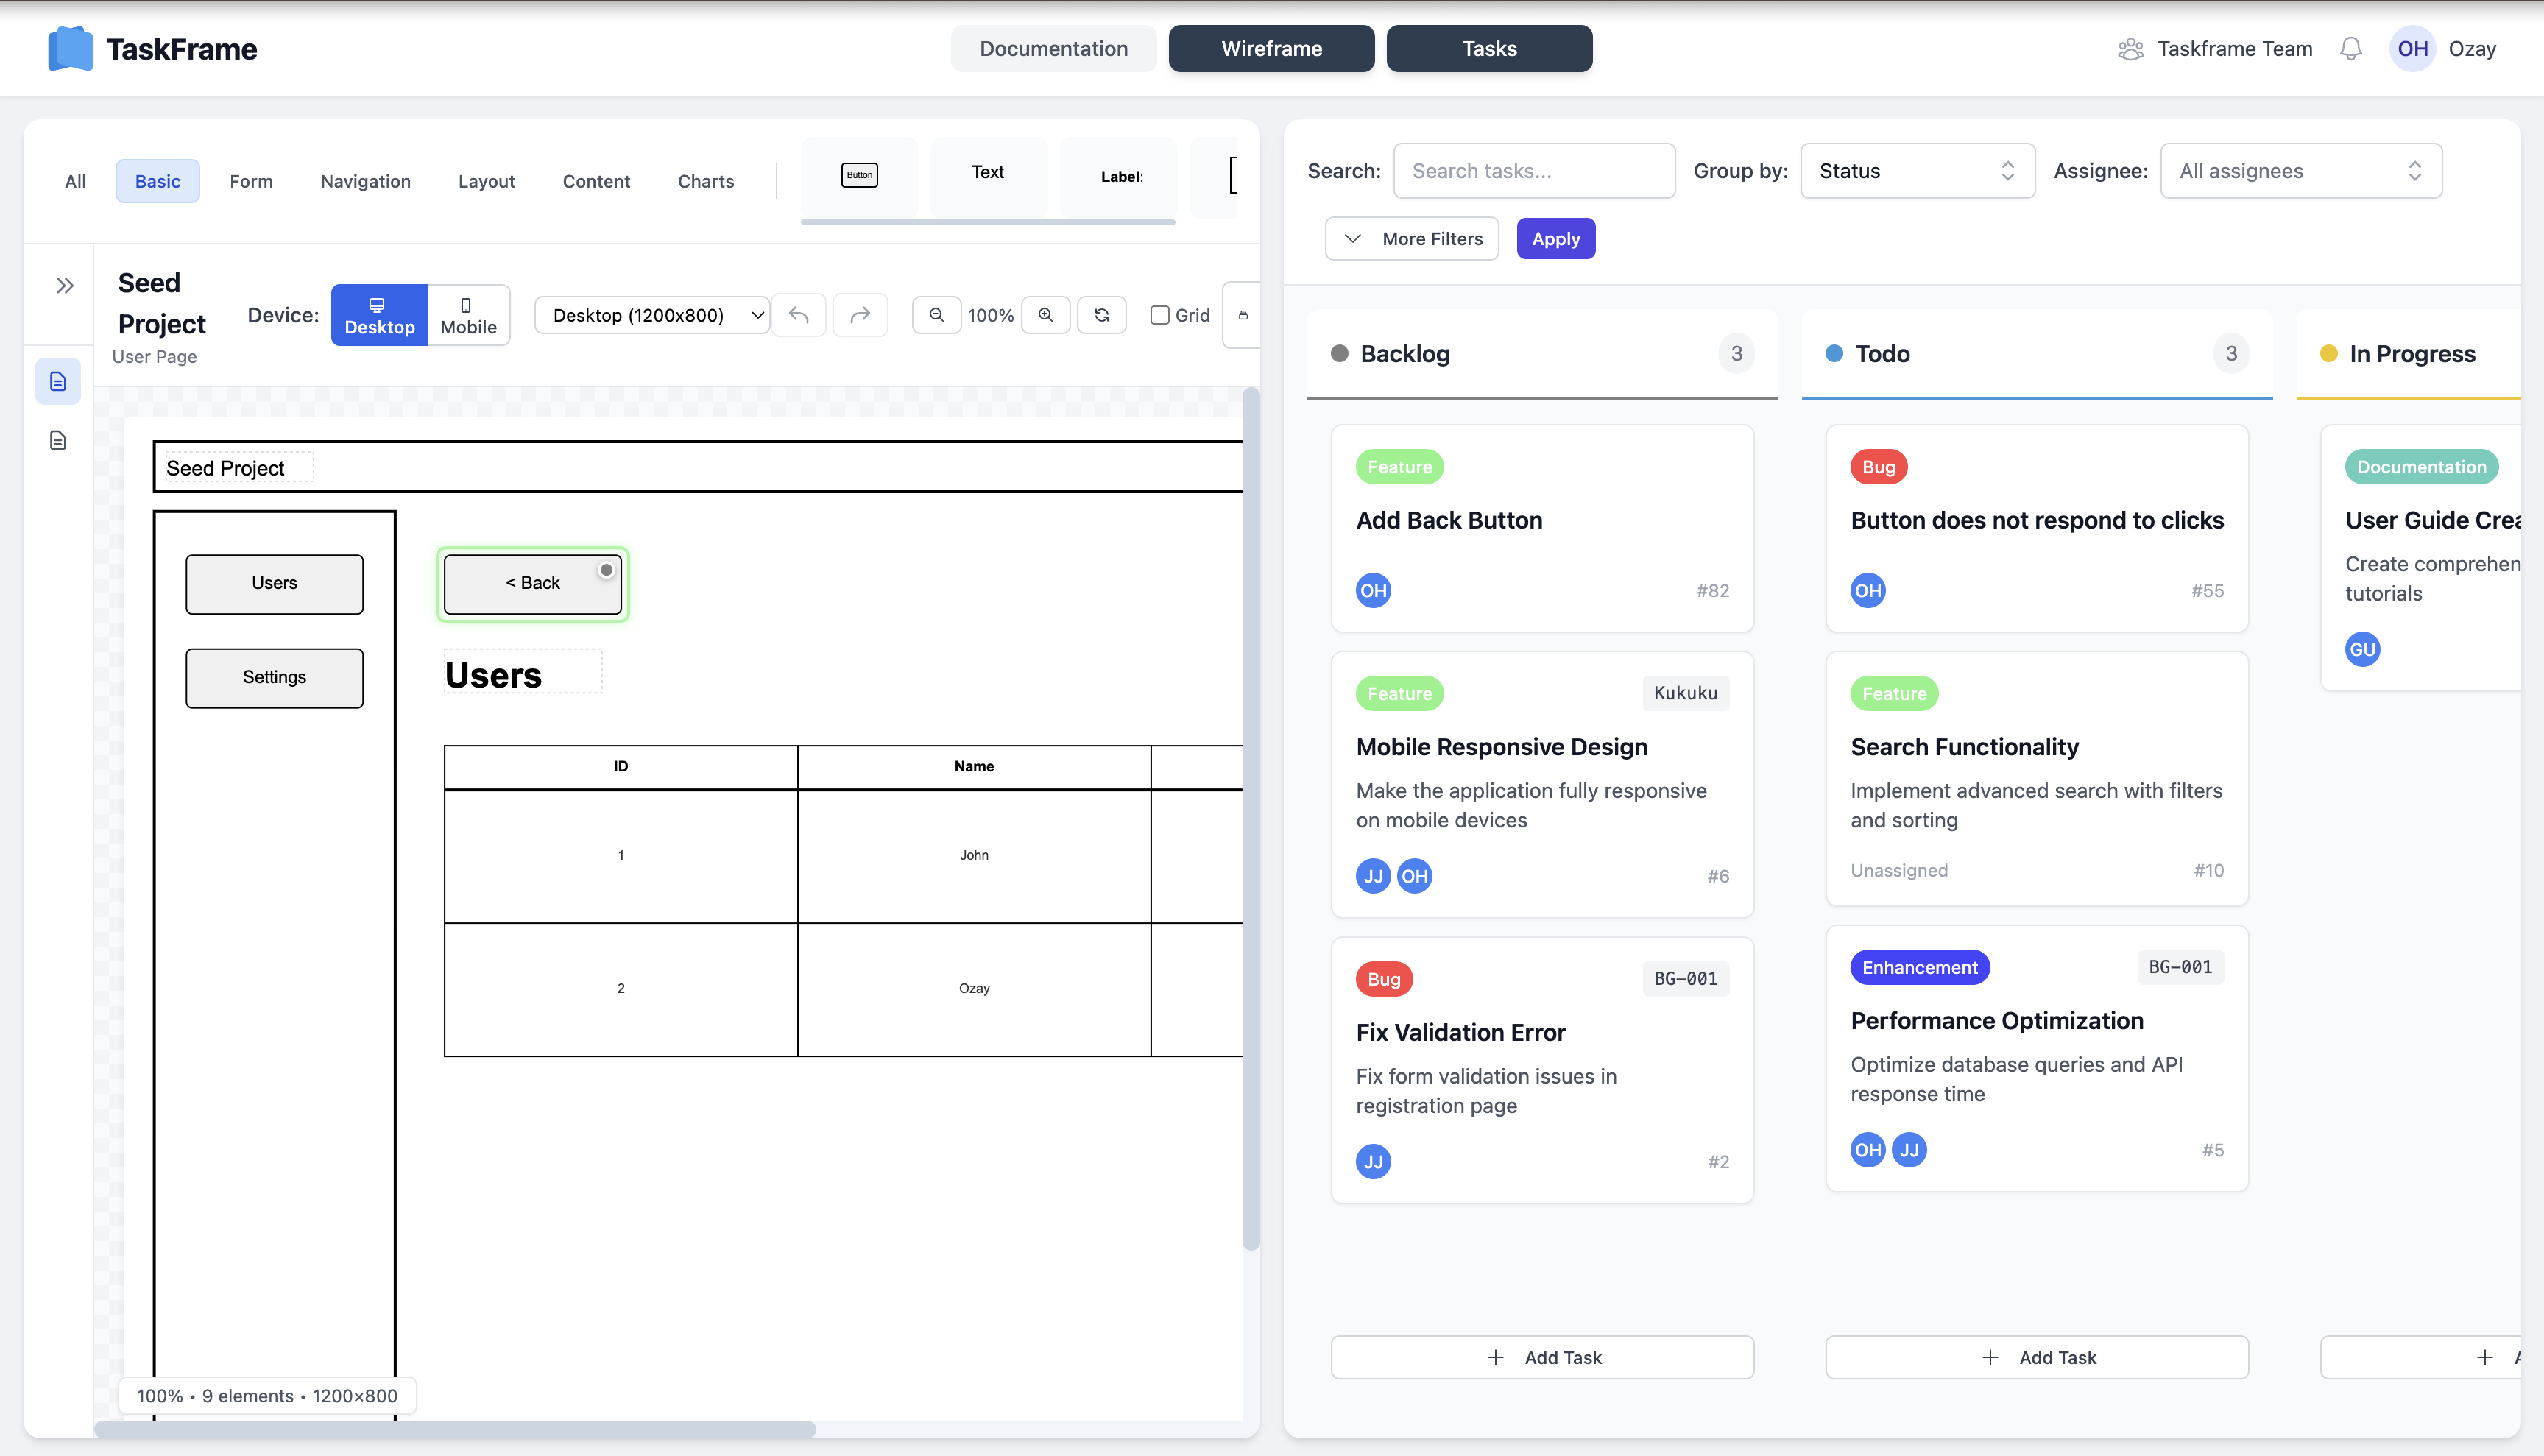
Task: Select the first page icon in sidebar
Action: coord(58,381)
